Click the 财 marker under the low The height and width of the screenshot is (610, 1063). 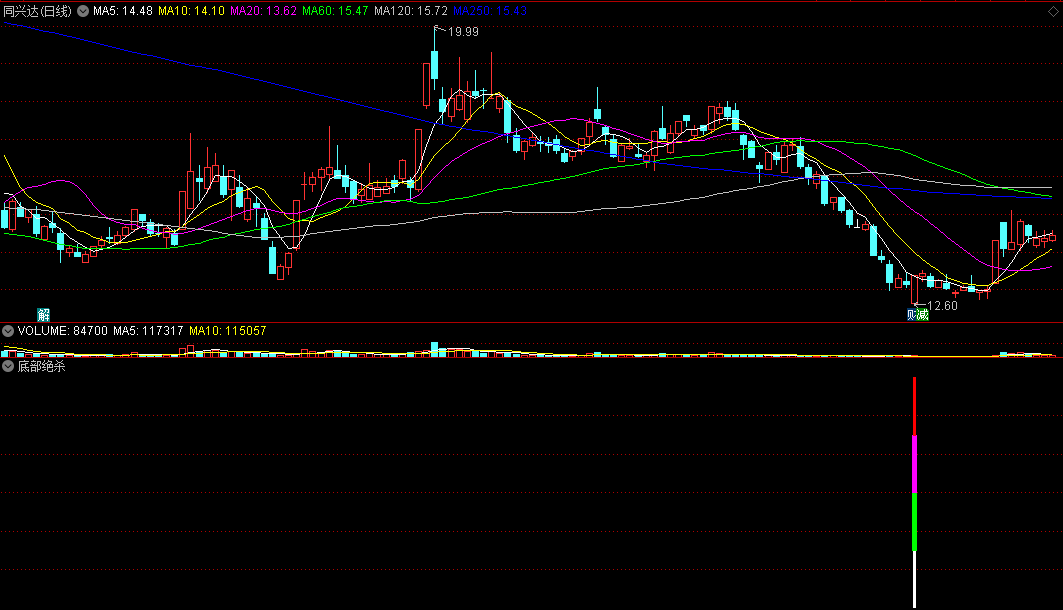click(911, 314)
